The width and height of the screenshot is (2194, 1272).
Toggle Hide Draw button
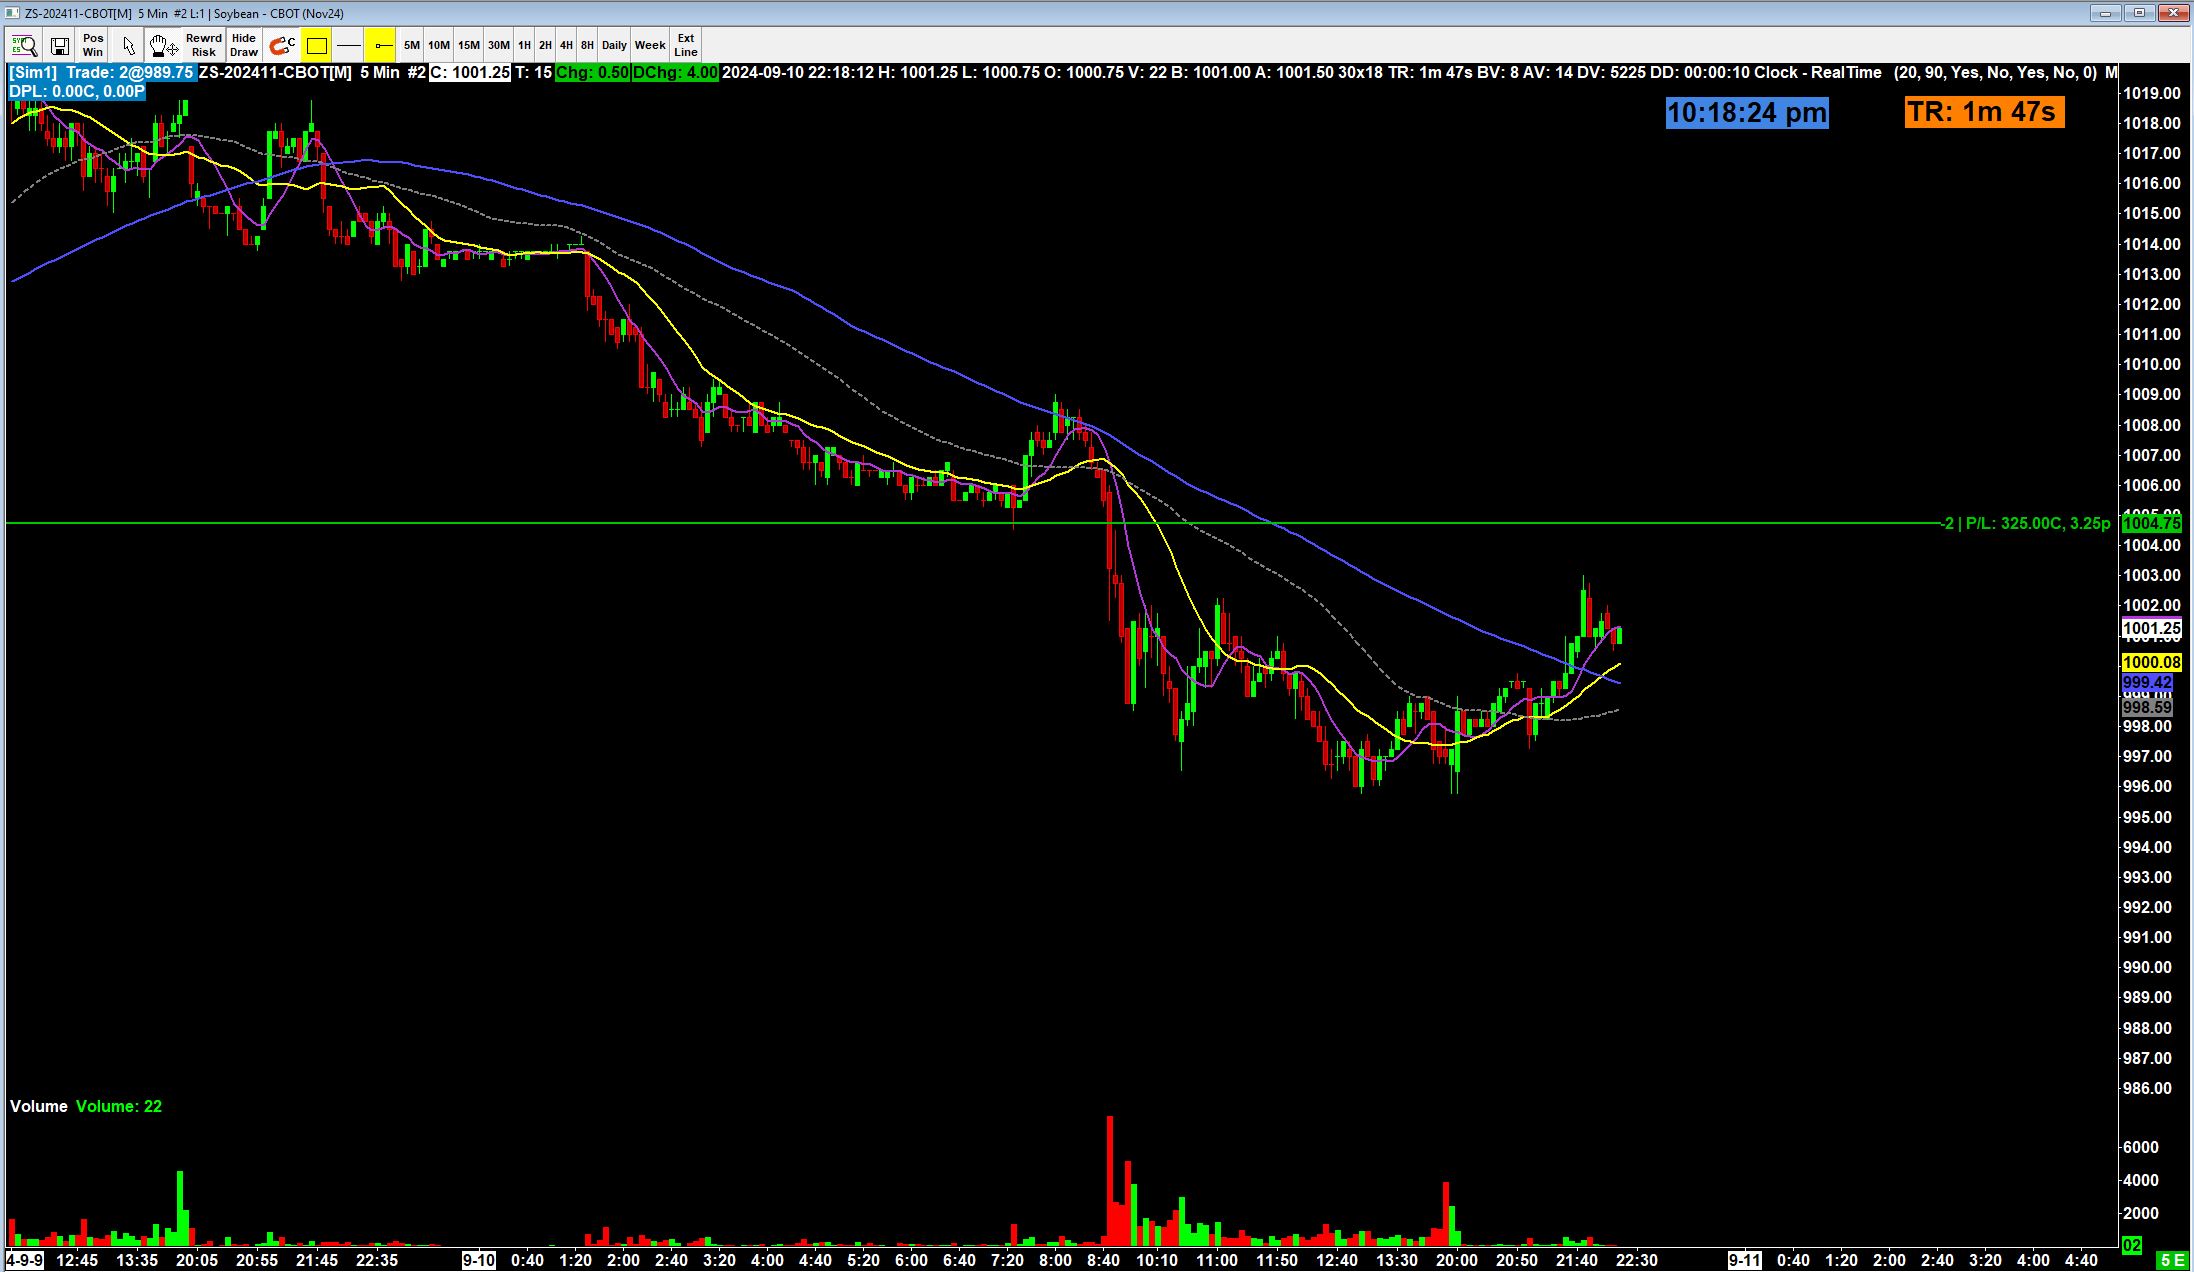[244, 45]
